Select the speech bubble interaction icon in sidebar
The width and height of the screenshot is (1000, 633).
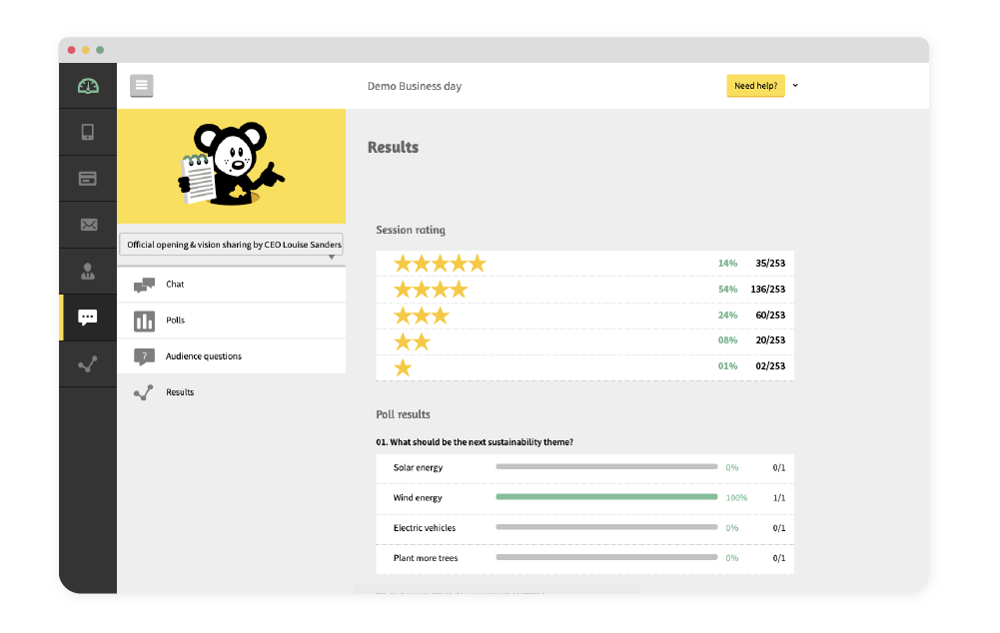[x=87, y=317]
